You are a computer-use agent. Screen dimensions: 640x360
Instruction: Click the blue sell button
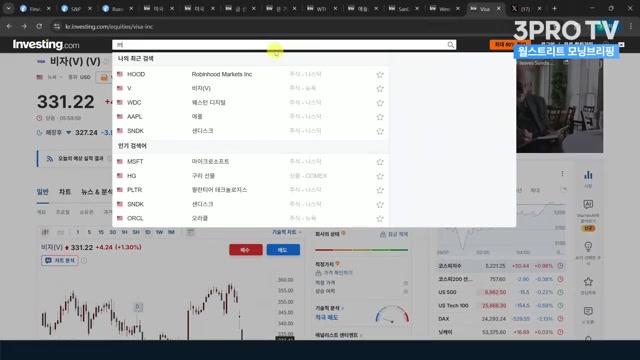(283, 250)
